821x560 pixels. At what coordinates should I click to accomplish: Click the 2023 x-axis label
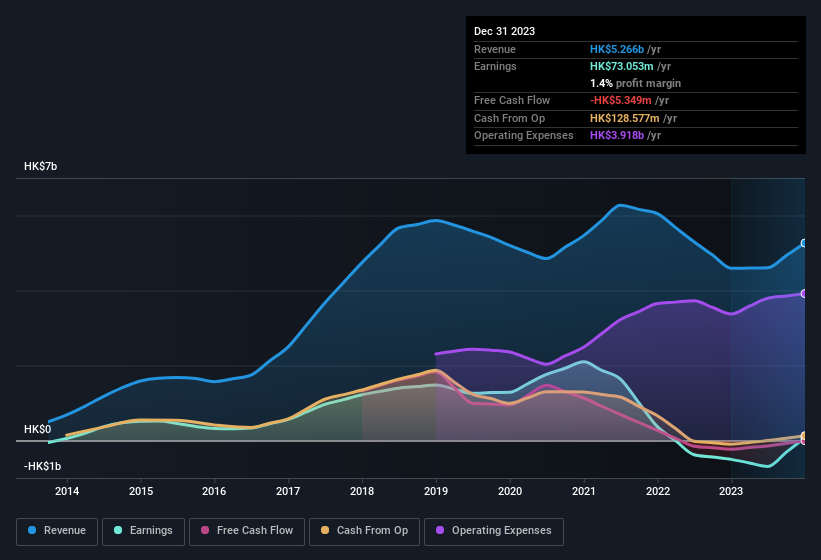pos(731,491)
